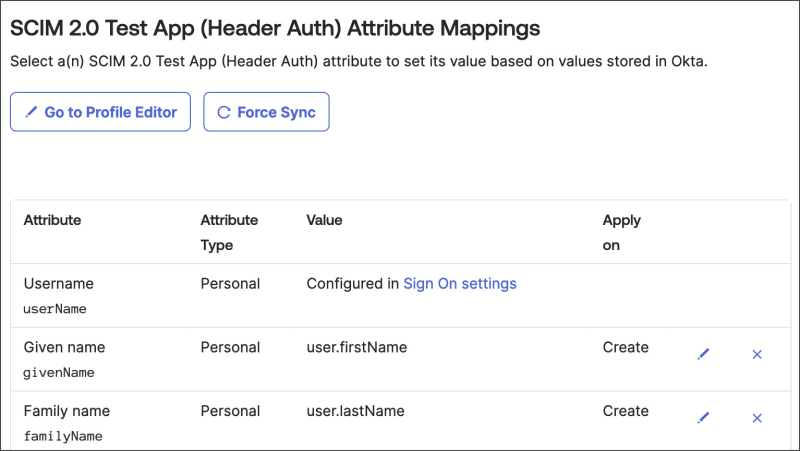The image size is (800, 451).
Task: Click Create in the Given name row
Action: coord(626,347)
